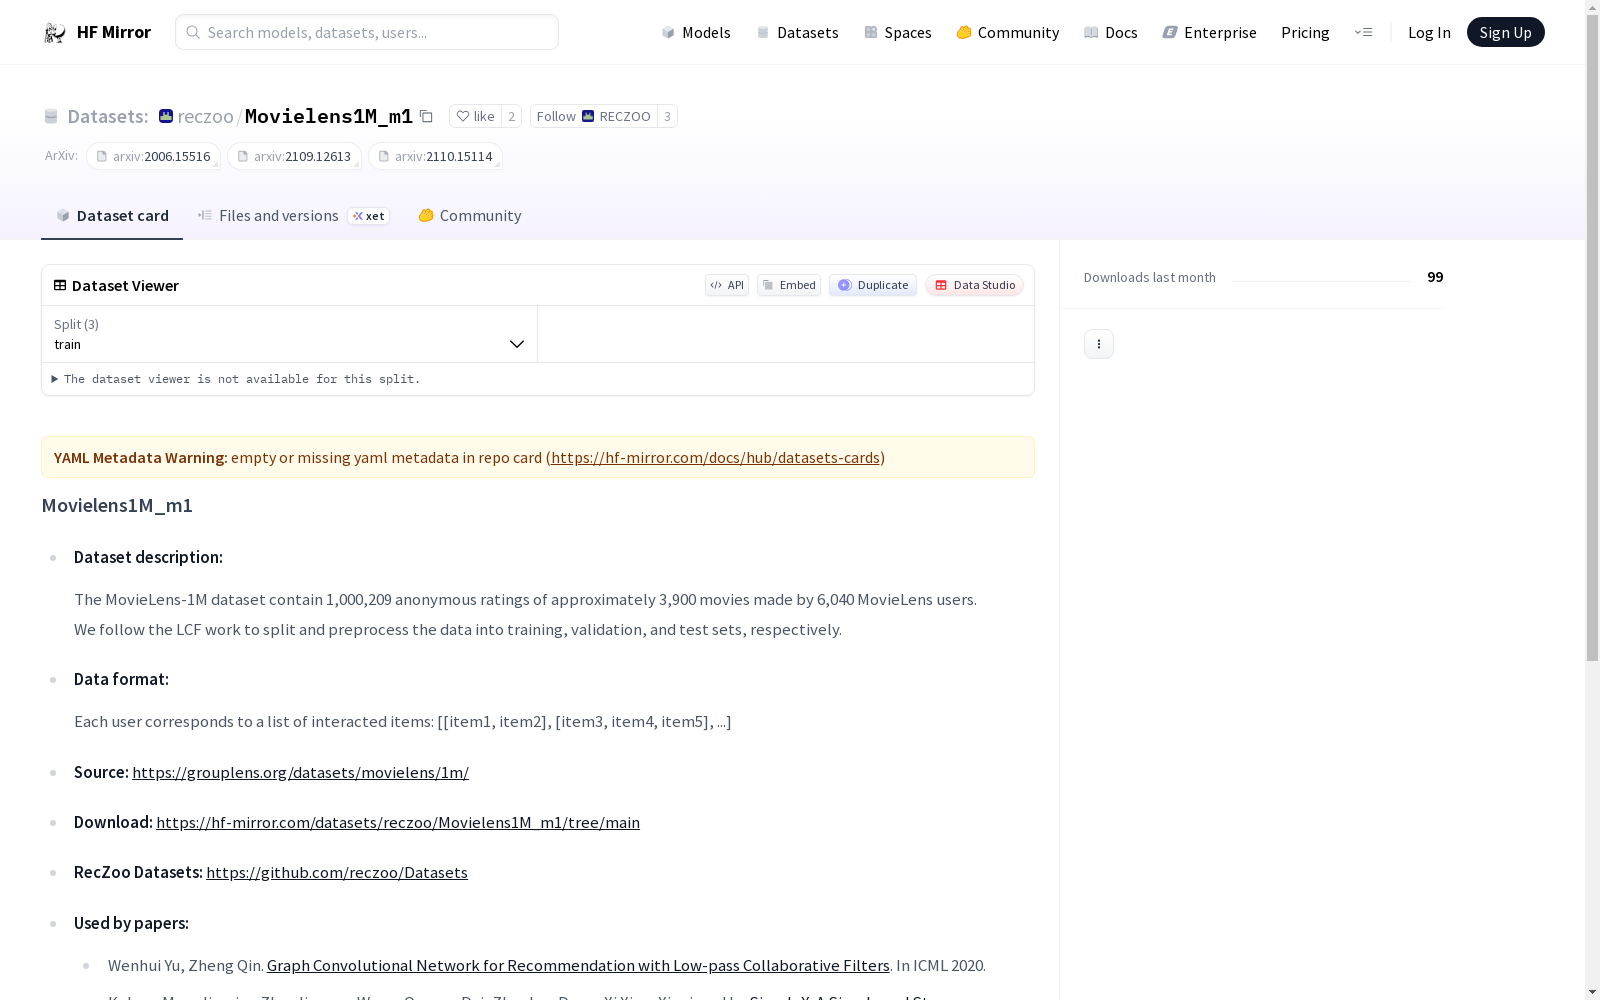1600x1000 pixels.
Task: Open the reczoo owner profile link
Action: tap(205, 116)
